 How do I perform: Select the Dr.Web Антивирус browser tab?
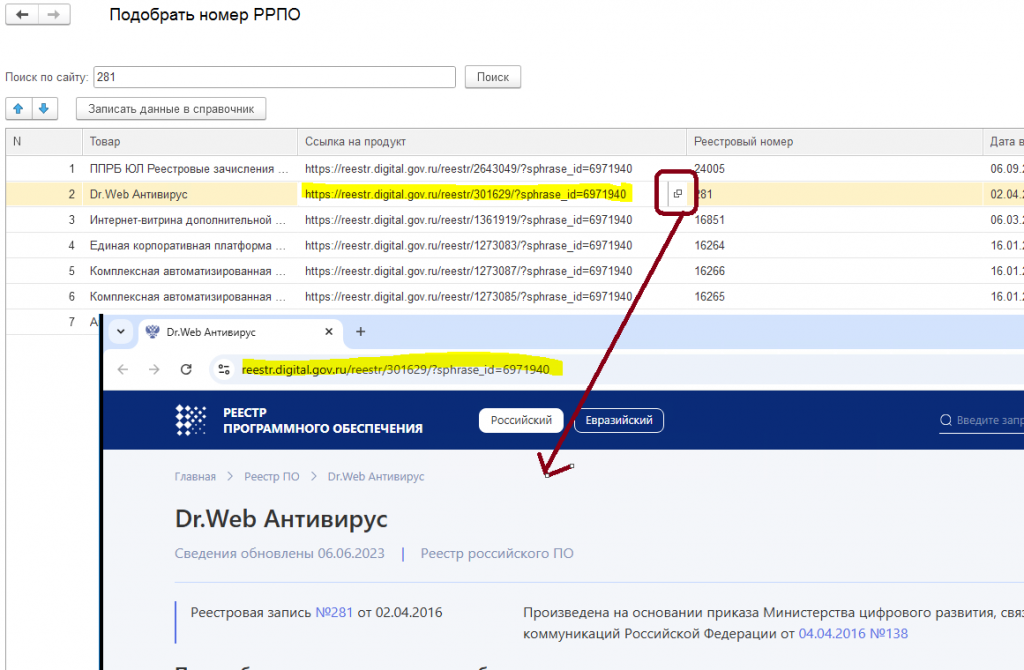pyautogui.click(x=240, y=332)
